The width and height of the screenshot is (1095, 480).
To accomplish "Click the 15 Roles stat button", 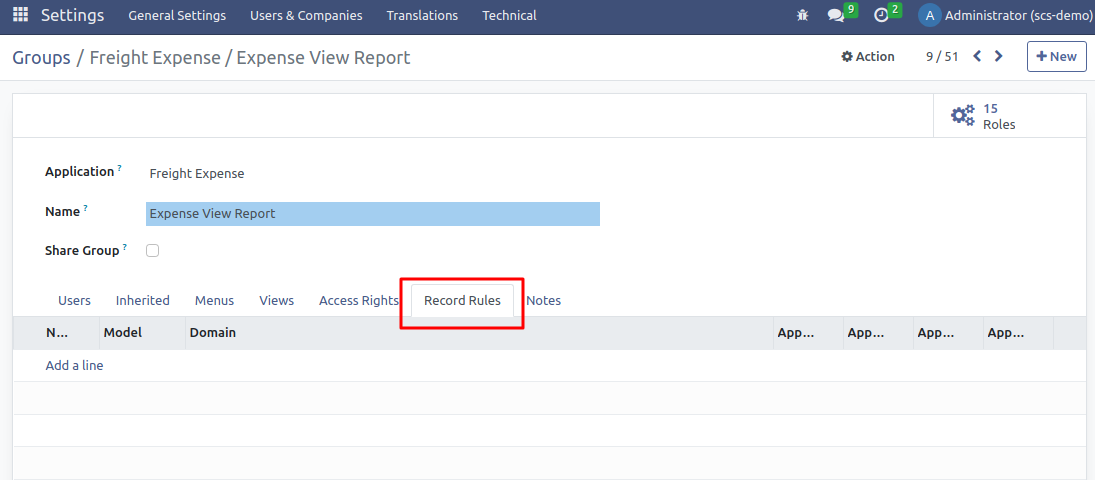I will pos(1010,116).
